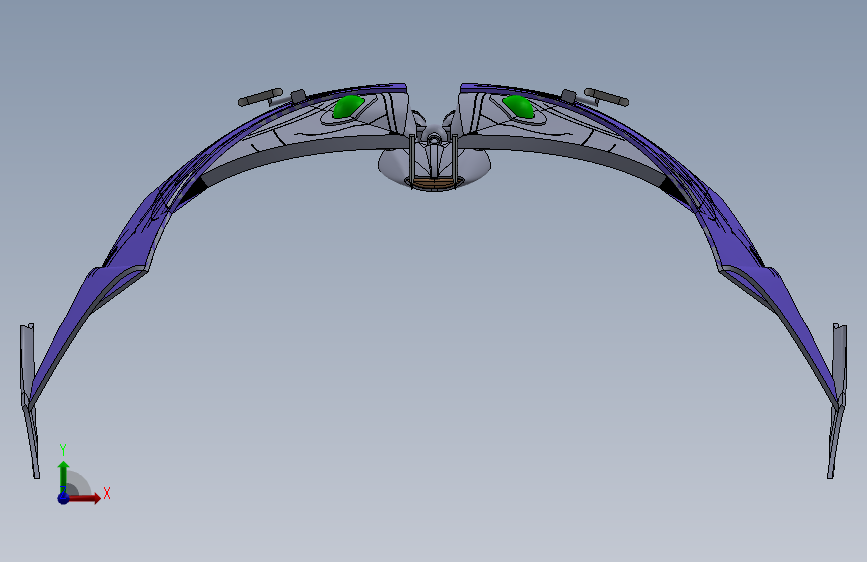The height and width of the screenshot is (562, 867).
Task: Click the green "Y" label on the triad
Action: pyautogui.click(x=63, y=450)
